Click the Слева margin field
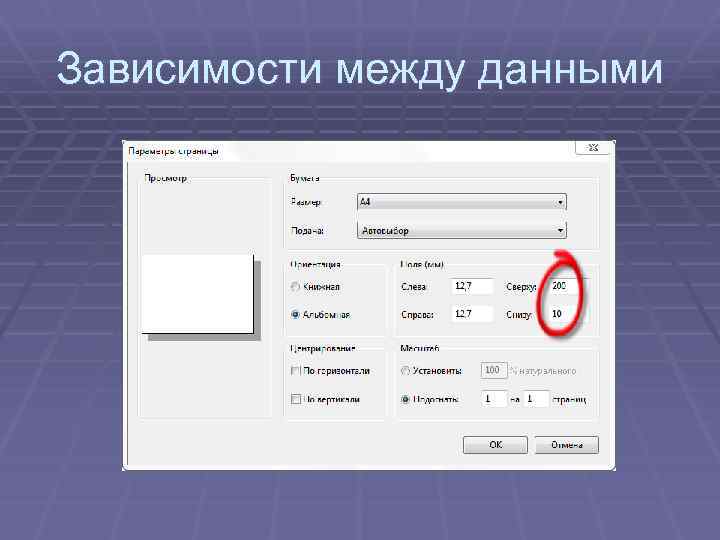Viewport: 720px width, 540px height. [472, 286]
